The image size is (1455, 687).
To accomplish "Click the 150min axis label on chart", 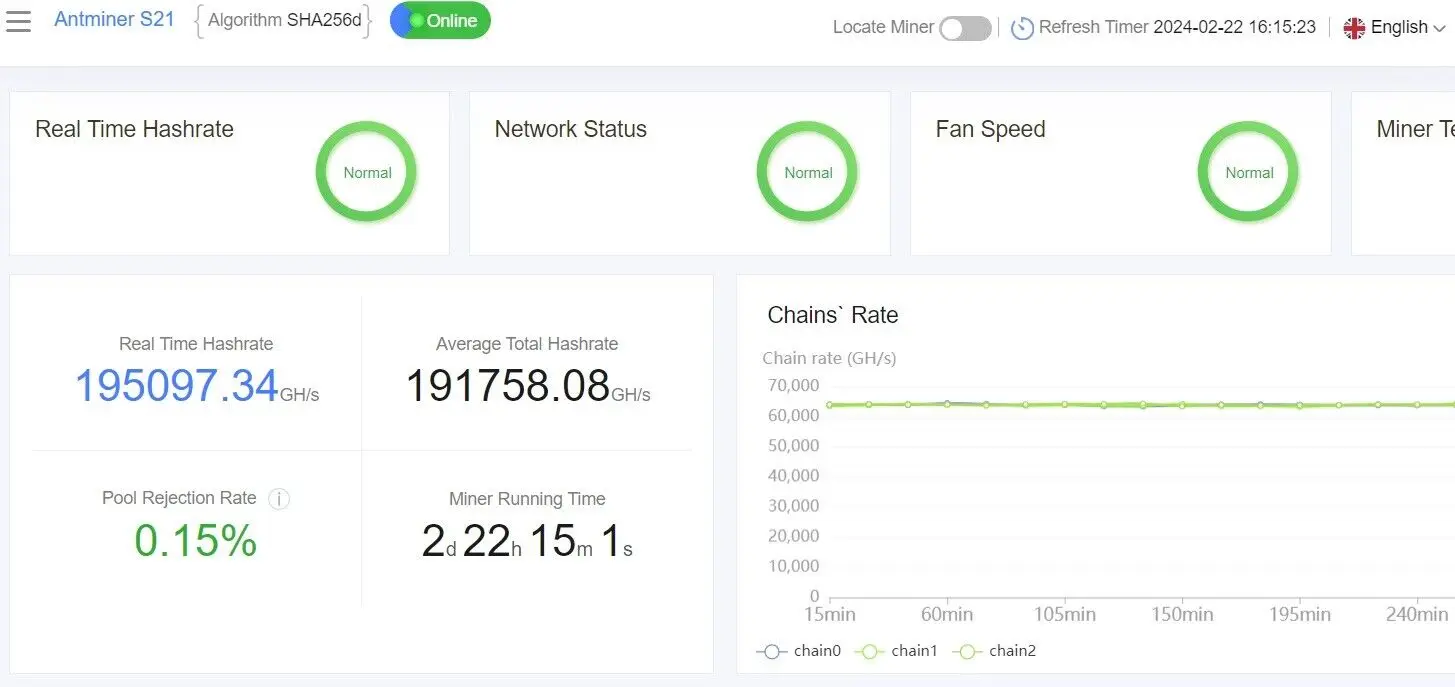I will (1182, 614).
